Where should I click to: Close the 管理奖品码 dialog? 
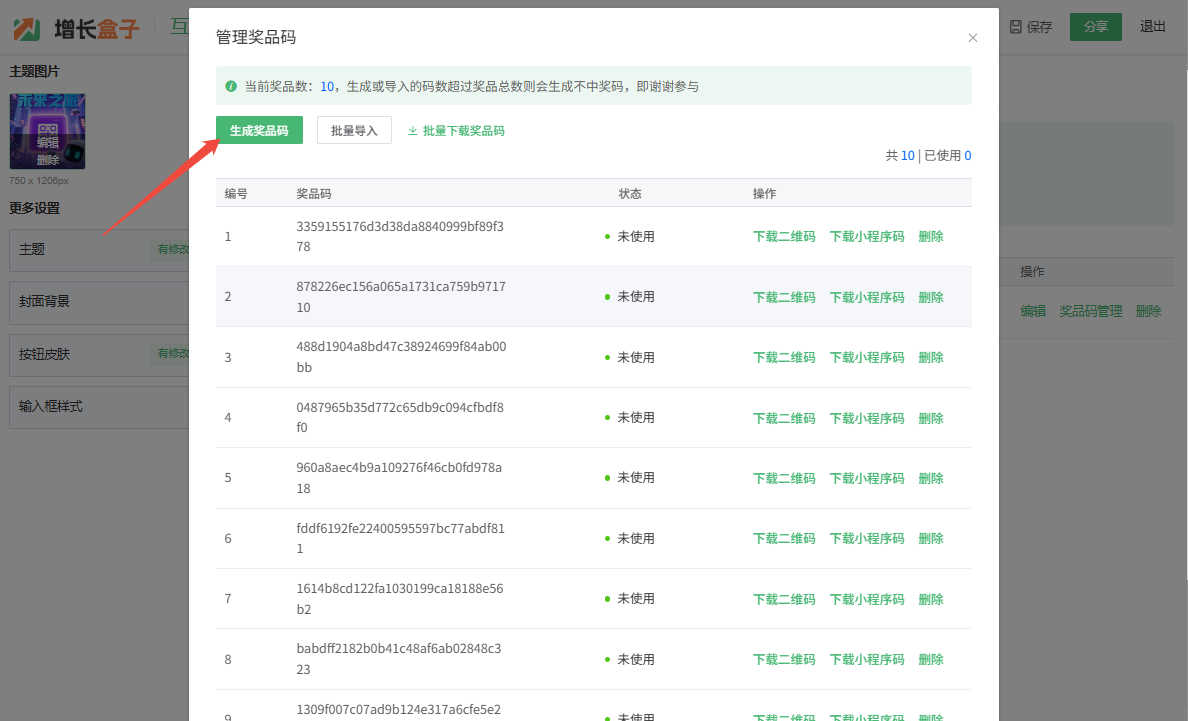coord(972,38)
